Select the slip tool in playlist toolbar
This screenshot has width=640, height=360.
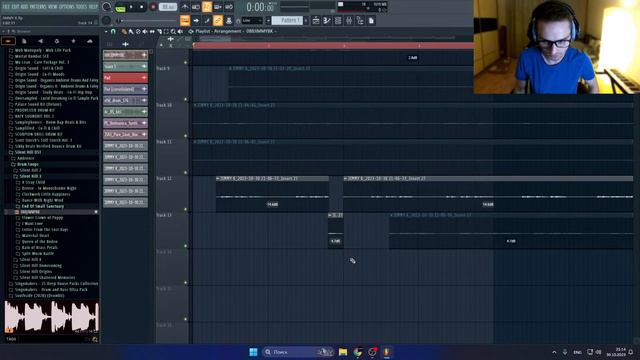pos(152,31)
